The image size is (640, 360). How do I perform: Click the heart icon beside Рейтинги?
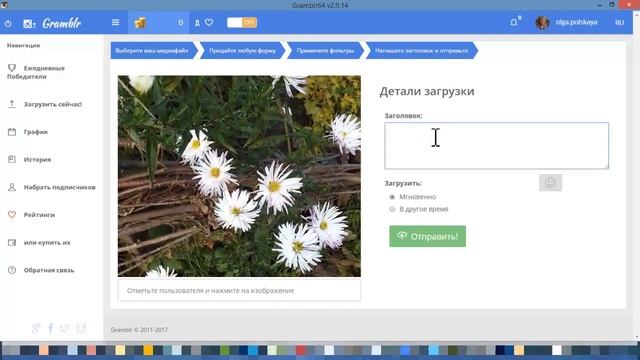12,215
